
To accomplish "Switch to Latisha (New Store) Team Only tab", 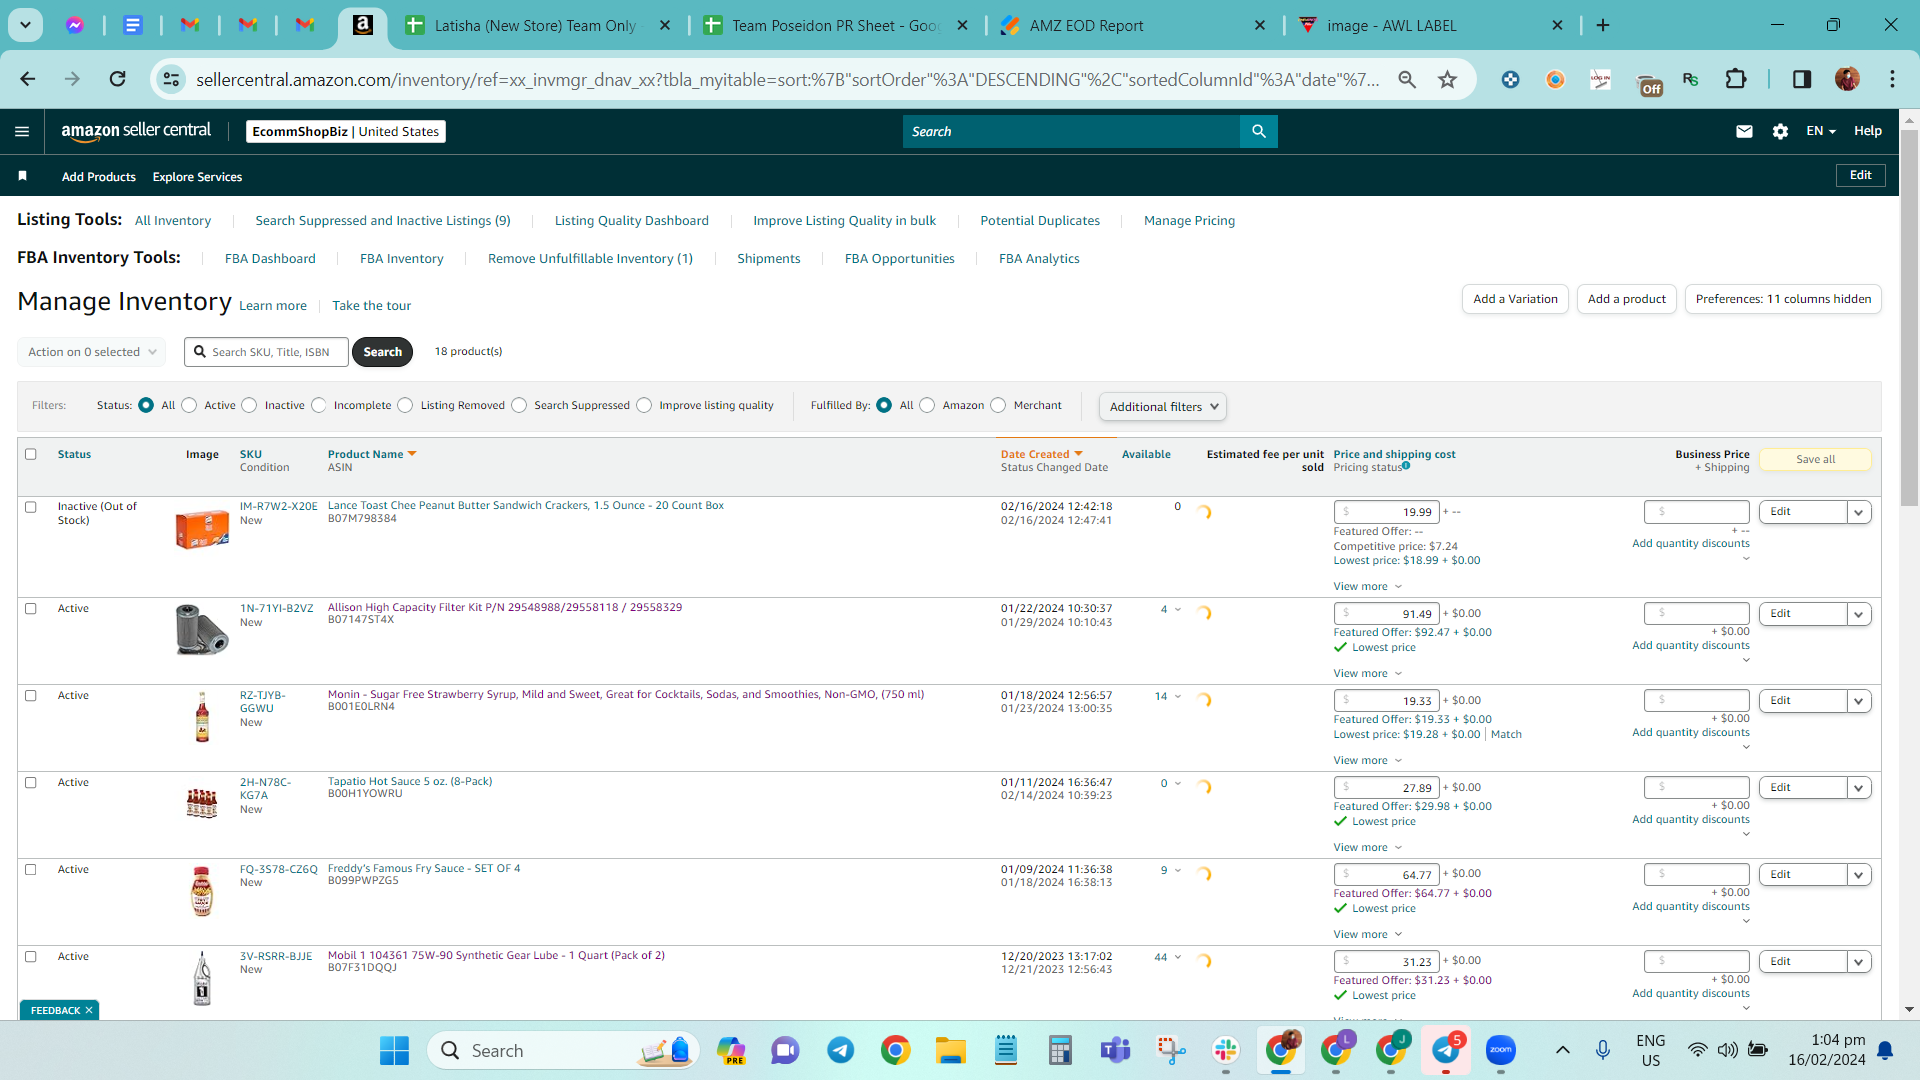I will pyautogui.click(x=535, y=25).
